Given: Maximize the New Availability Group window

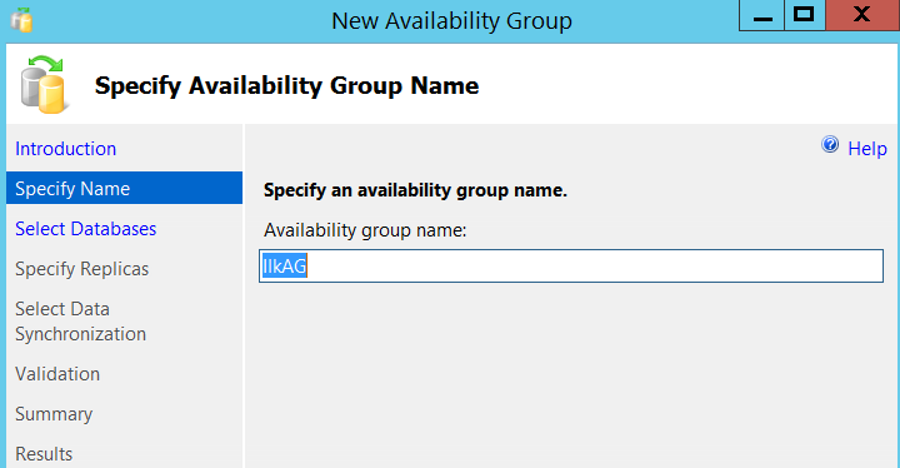Looking at the screenshot, I should click(x=805, y=16).
